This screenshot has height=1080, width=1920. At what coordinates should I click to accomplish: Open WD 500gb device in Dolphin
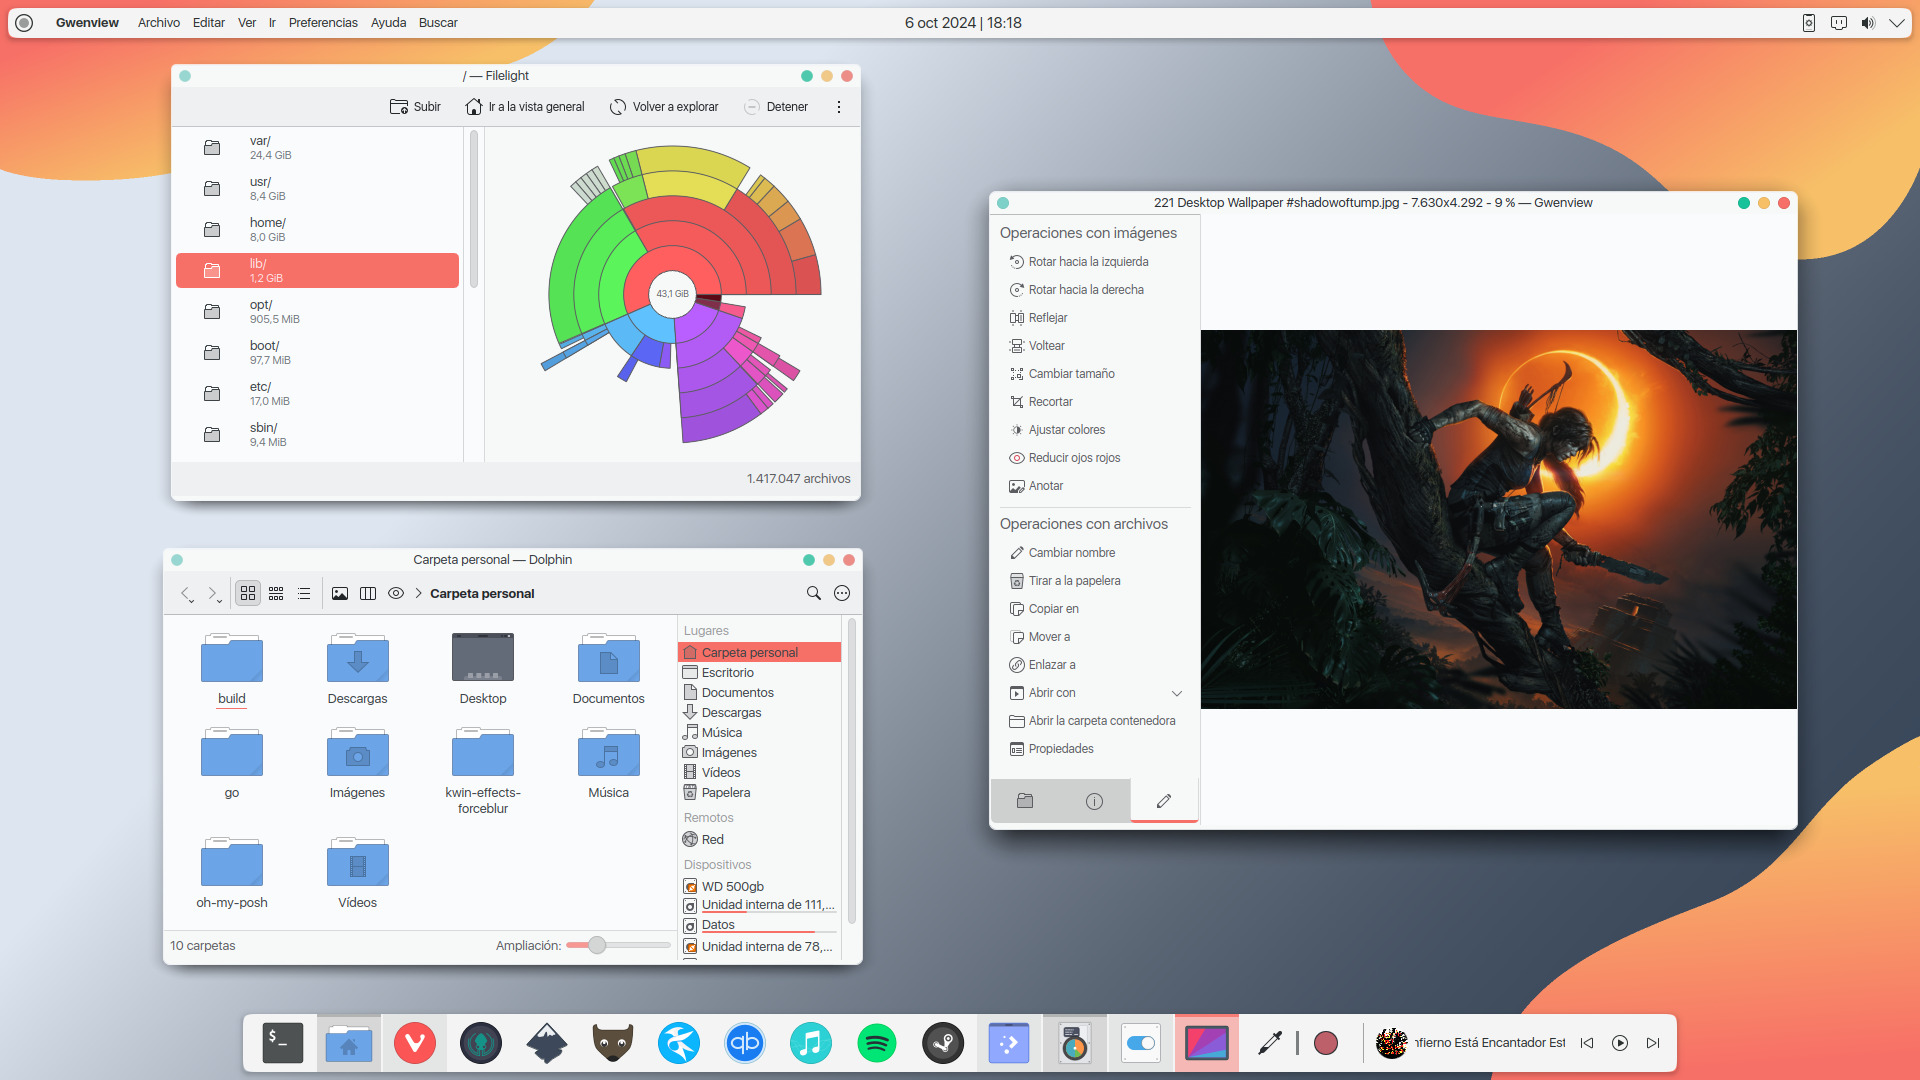759,887
